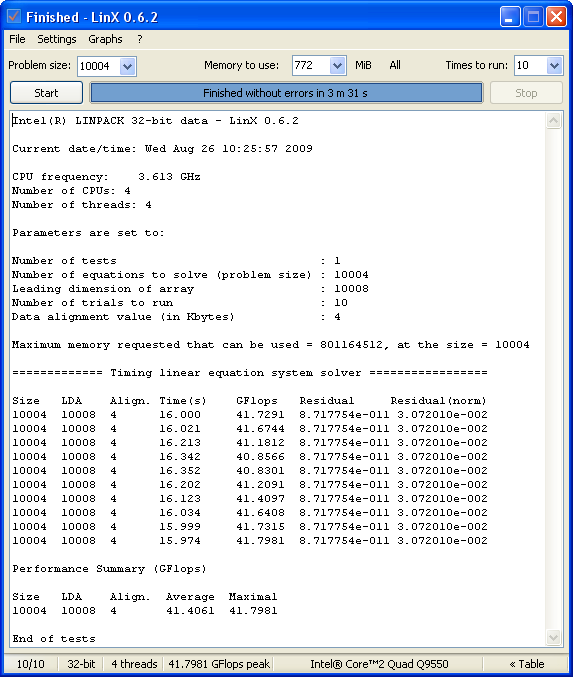
Task: Click the 4 threads status bar entry
Action: 134,664
